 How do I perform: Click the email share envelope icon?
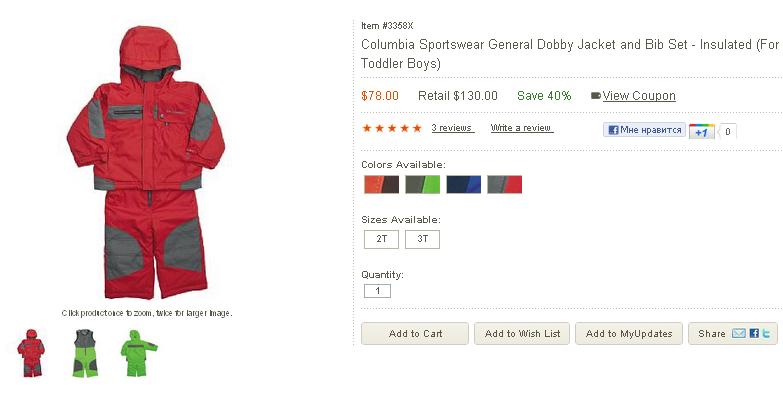(x=739, y=333)
